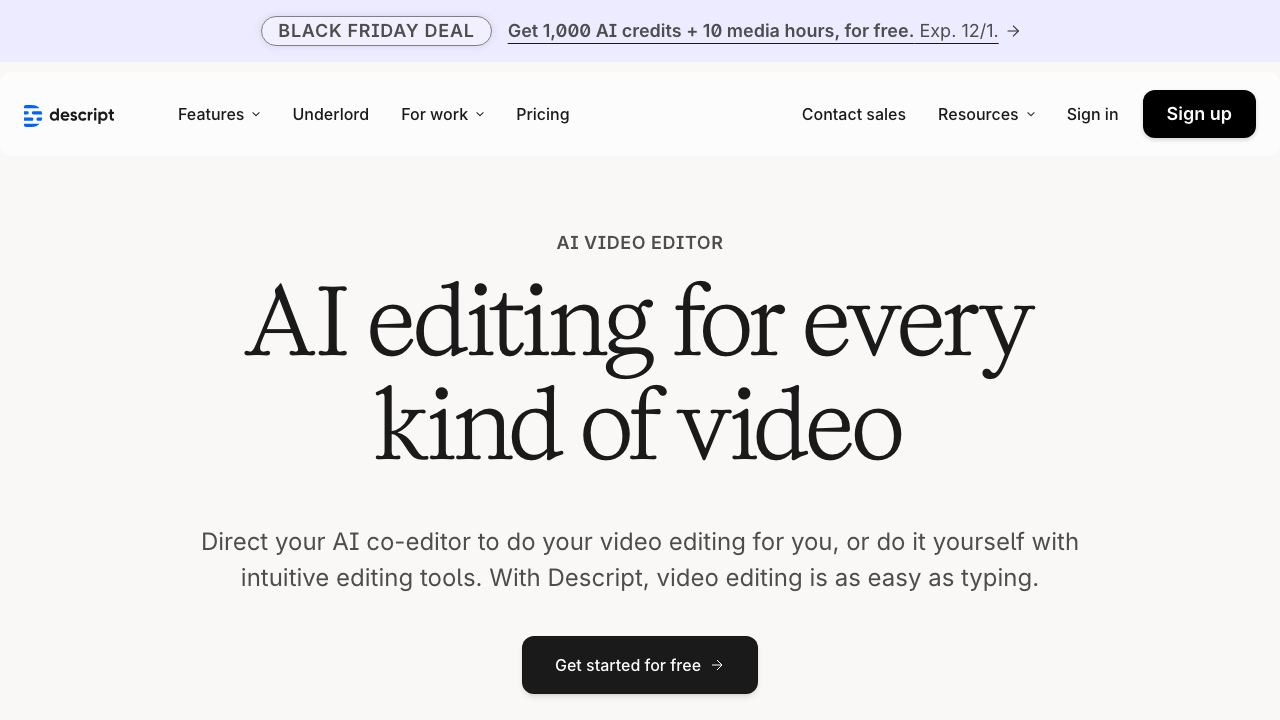Go to Pricing

542,114
